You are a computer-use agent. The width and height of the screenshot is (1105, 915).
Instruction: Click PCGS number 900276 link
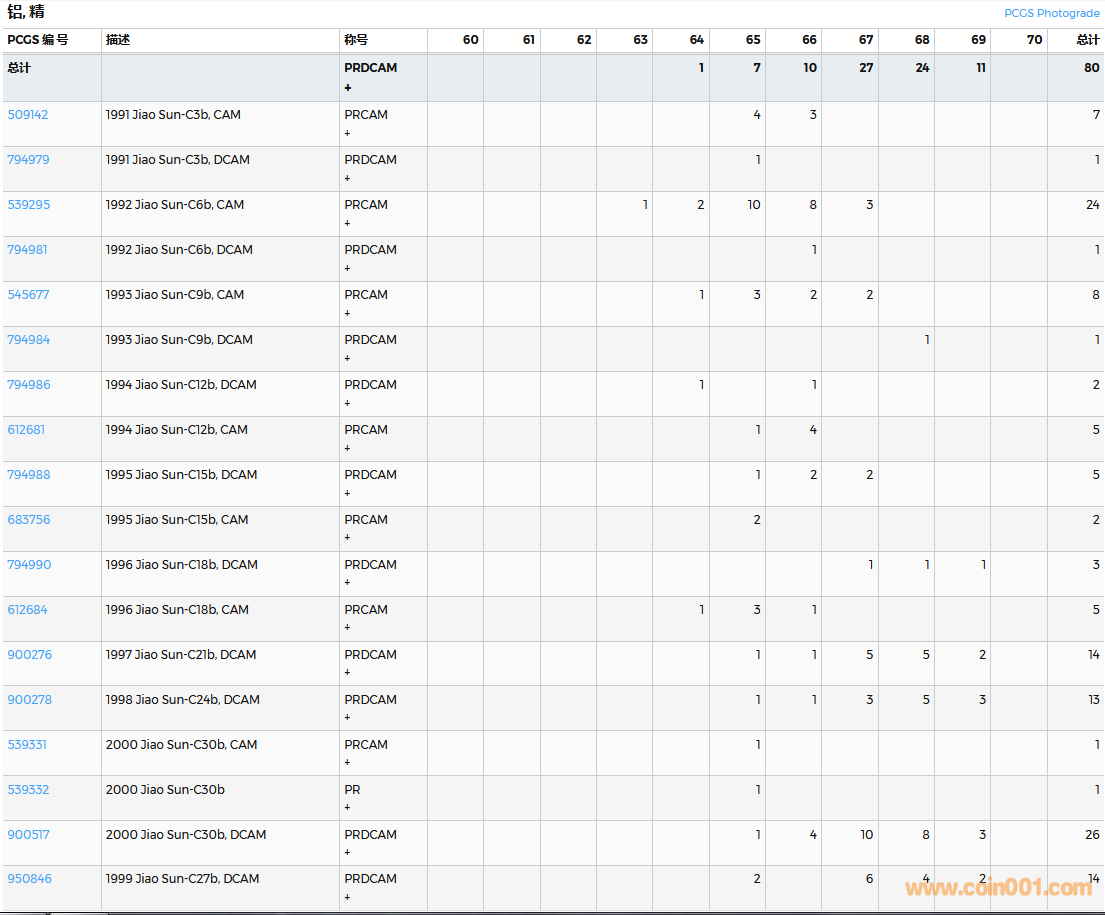coord(29,655)
